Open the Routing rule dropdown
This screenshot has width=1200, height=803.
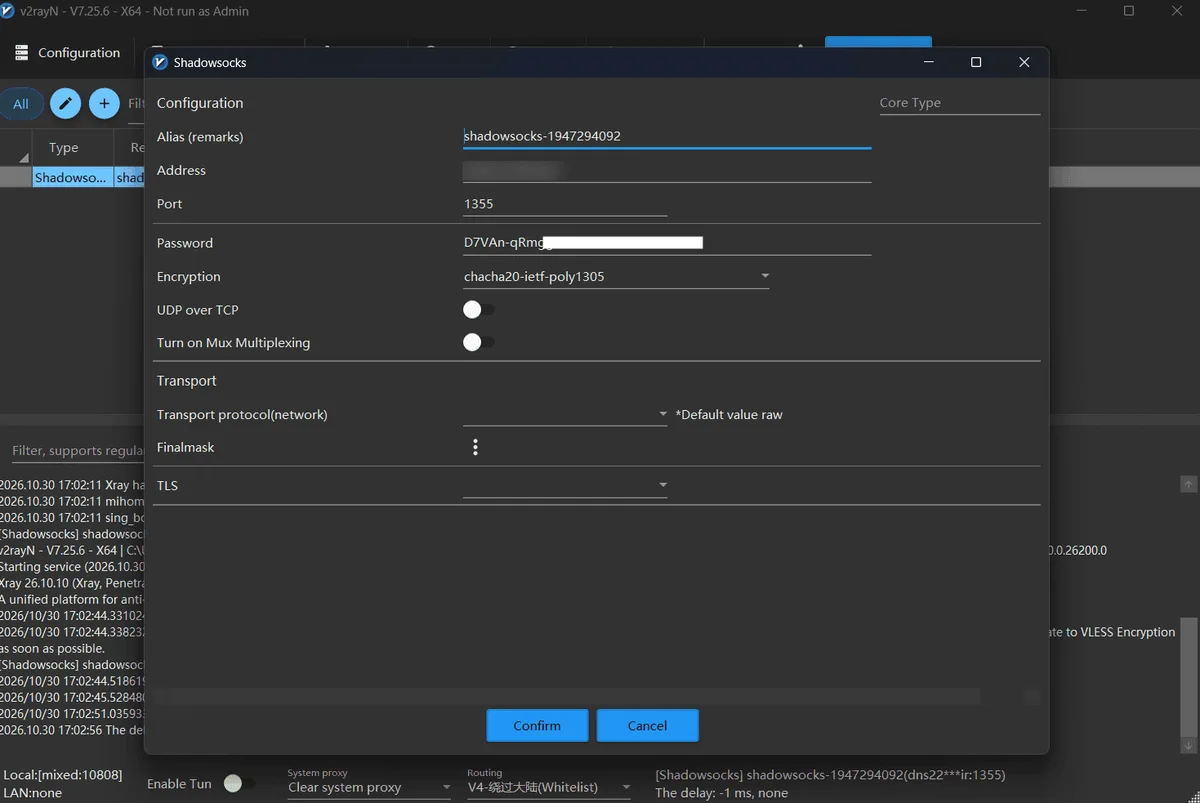[549, 788]
